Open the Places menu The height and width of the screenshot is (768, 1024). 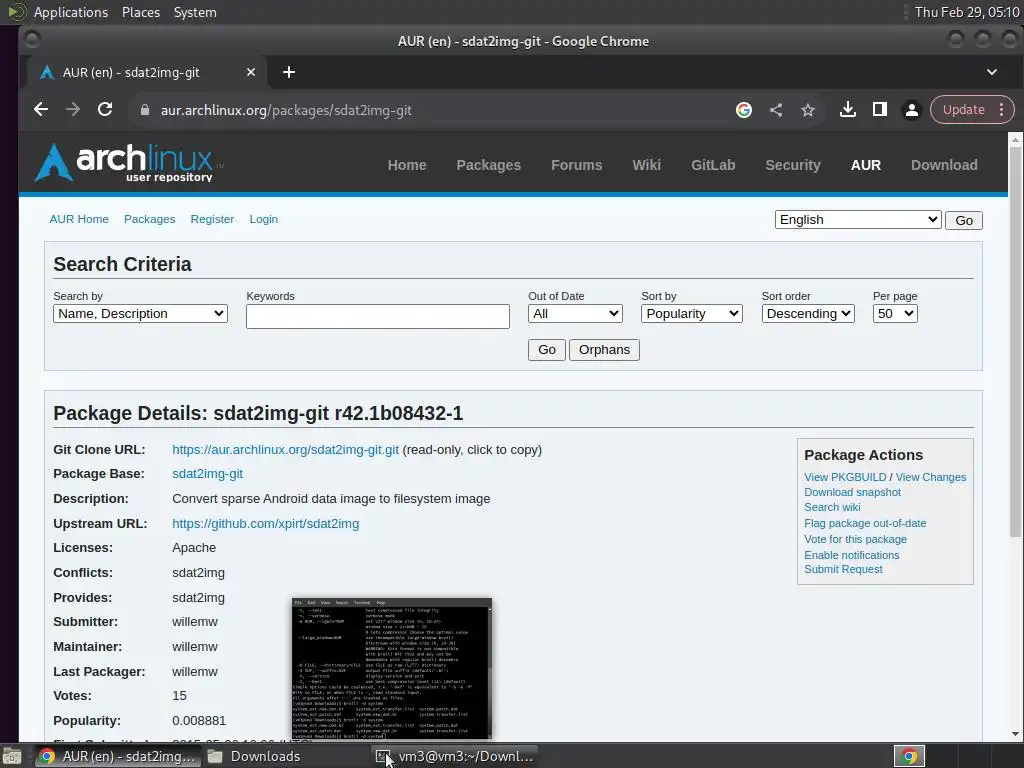pos(140,12)
